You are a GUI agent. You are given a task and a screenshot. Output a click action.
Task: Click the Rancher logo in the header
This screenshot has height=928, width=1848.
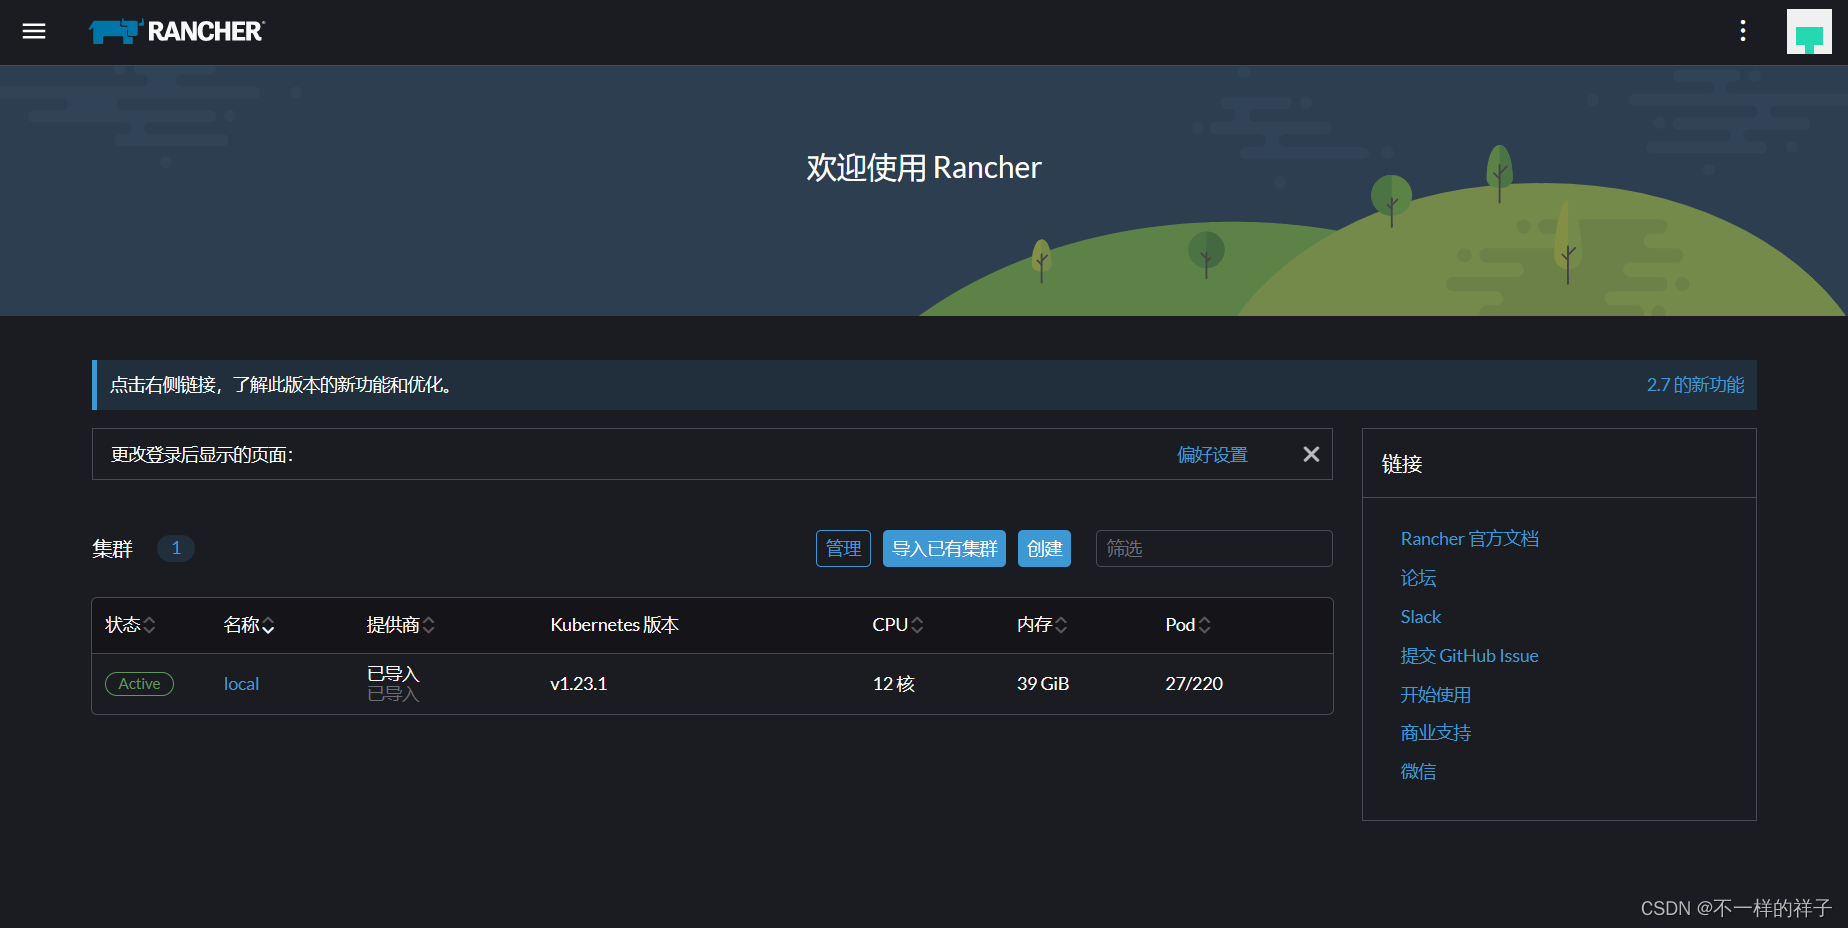tap(176, 30)
